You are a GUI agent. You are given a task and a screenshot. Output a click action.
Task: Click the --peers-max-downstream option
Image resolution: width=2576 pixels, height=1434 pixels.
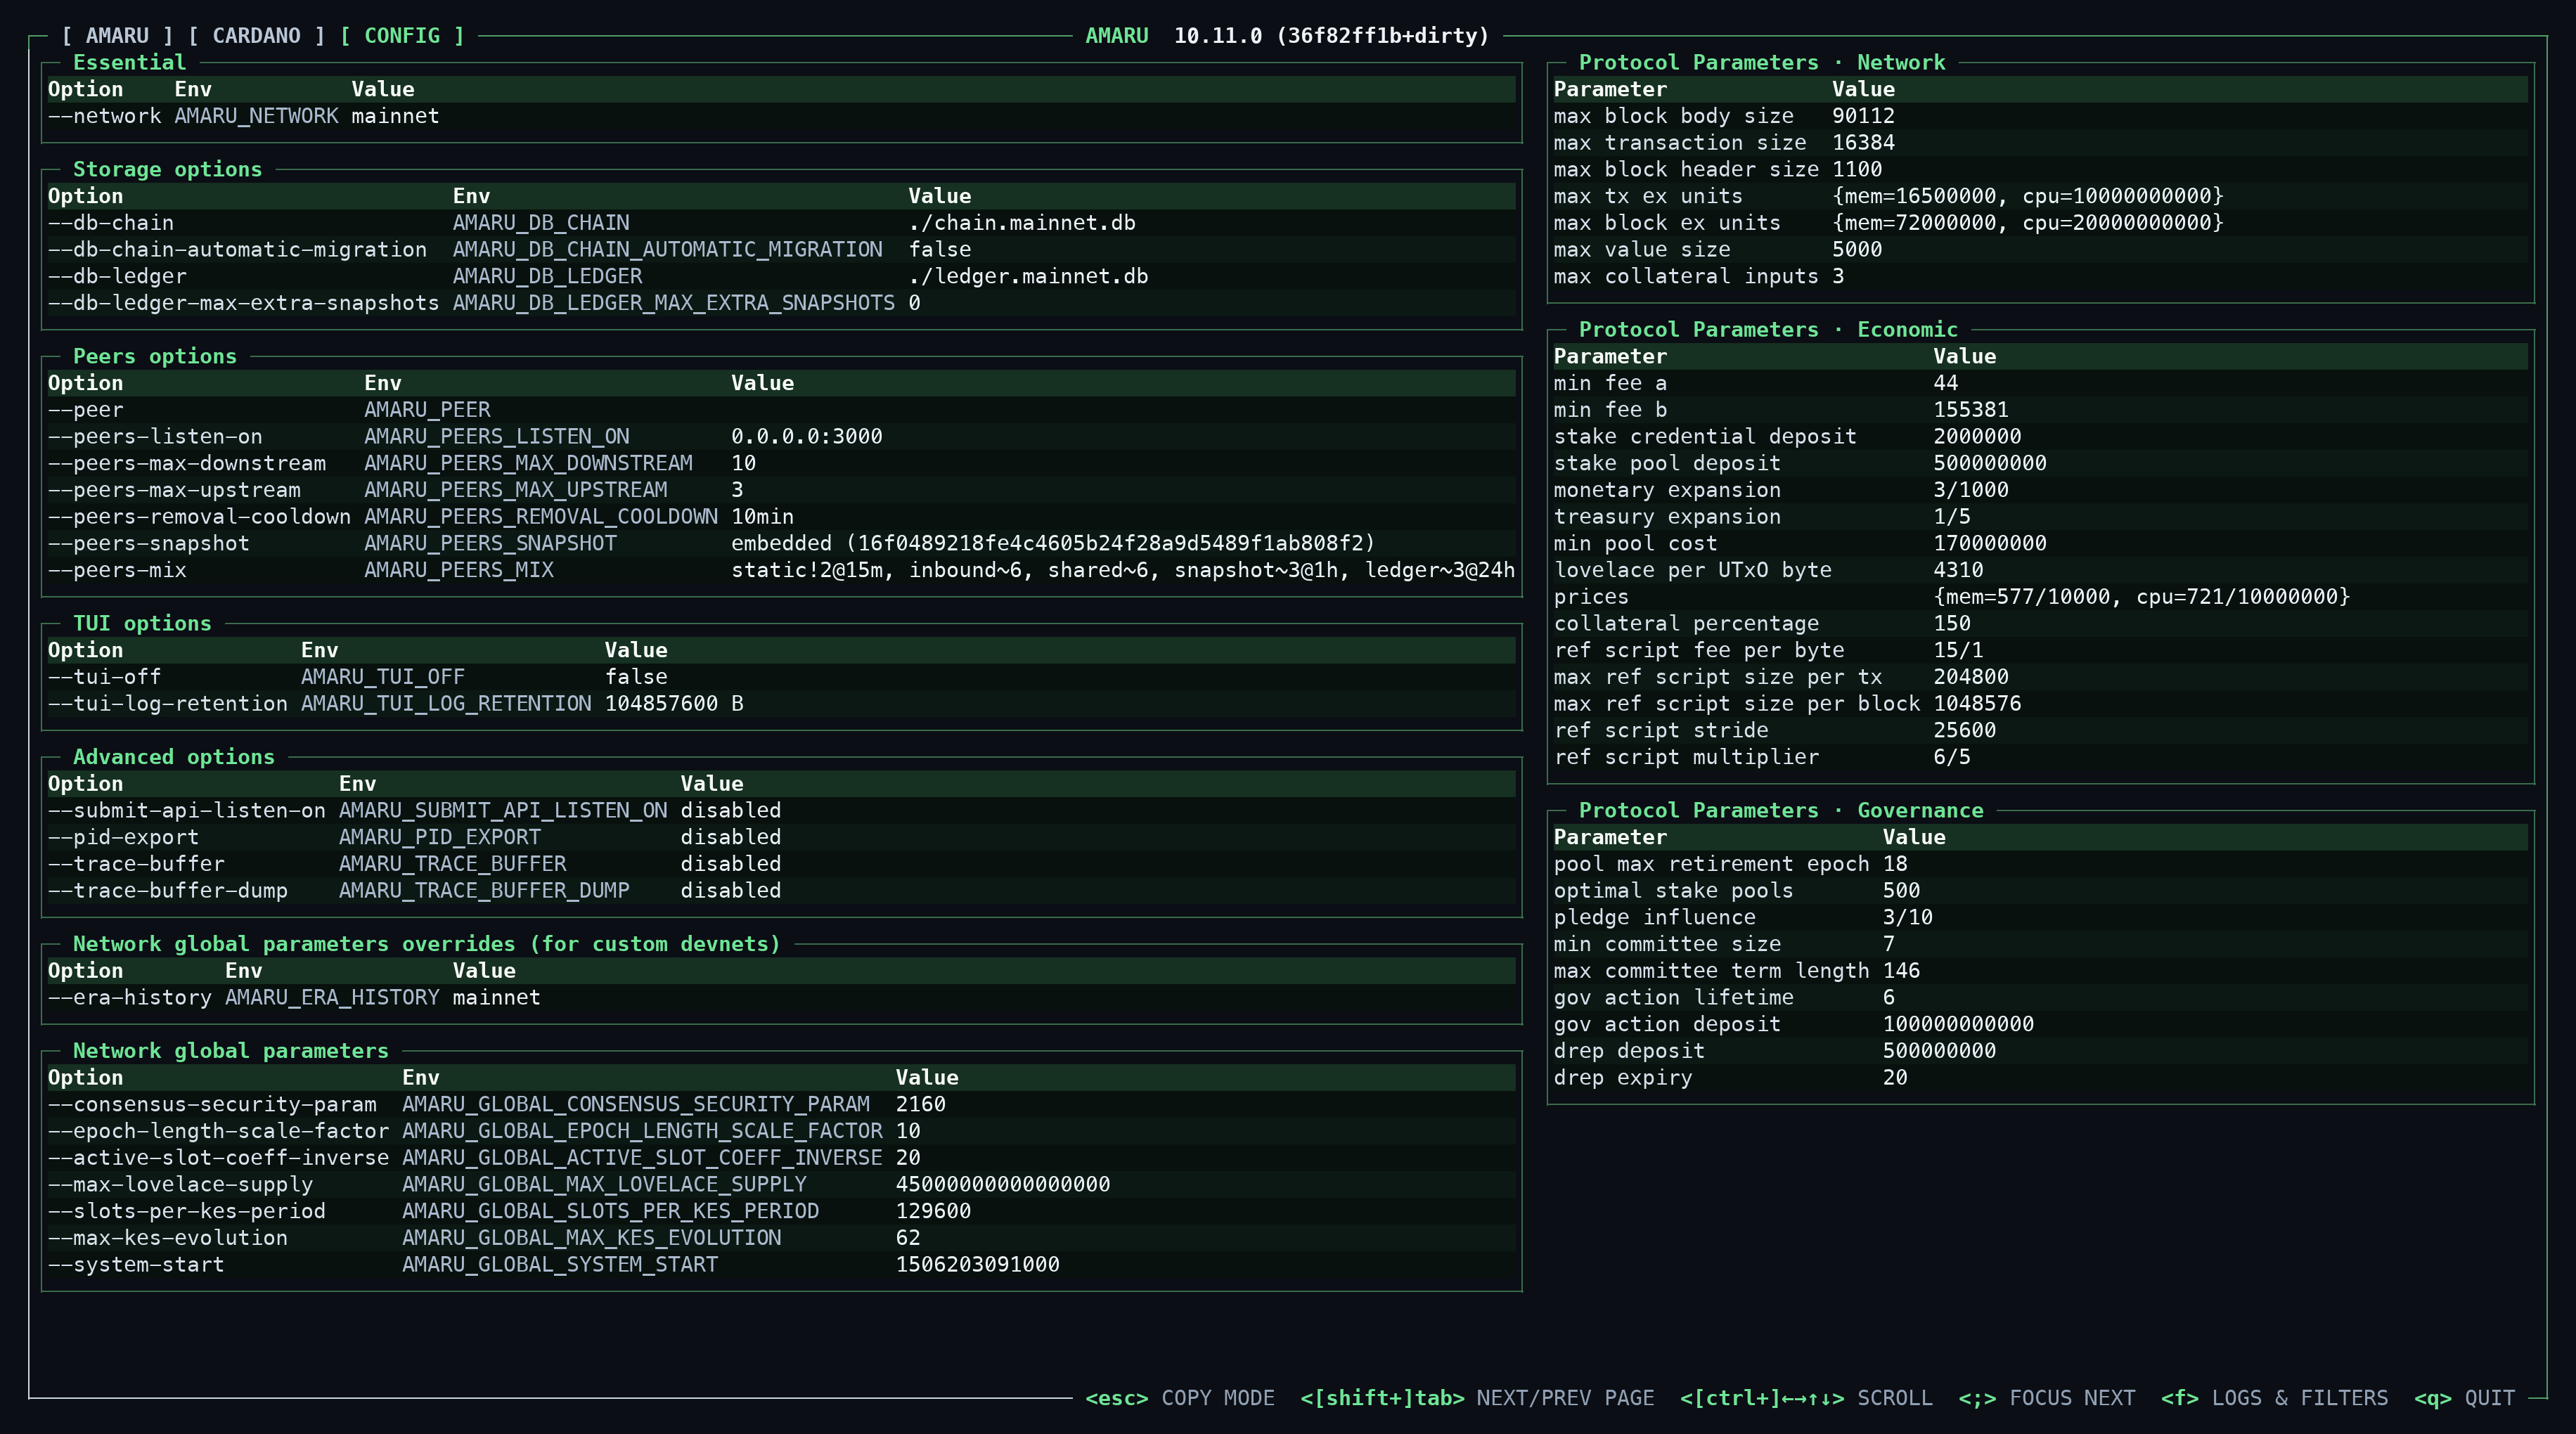187,463
